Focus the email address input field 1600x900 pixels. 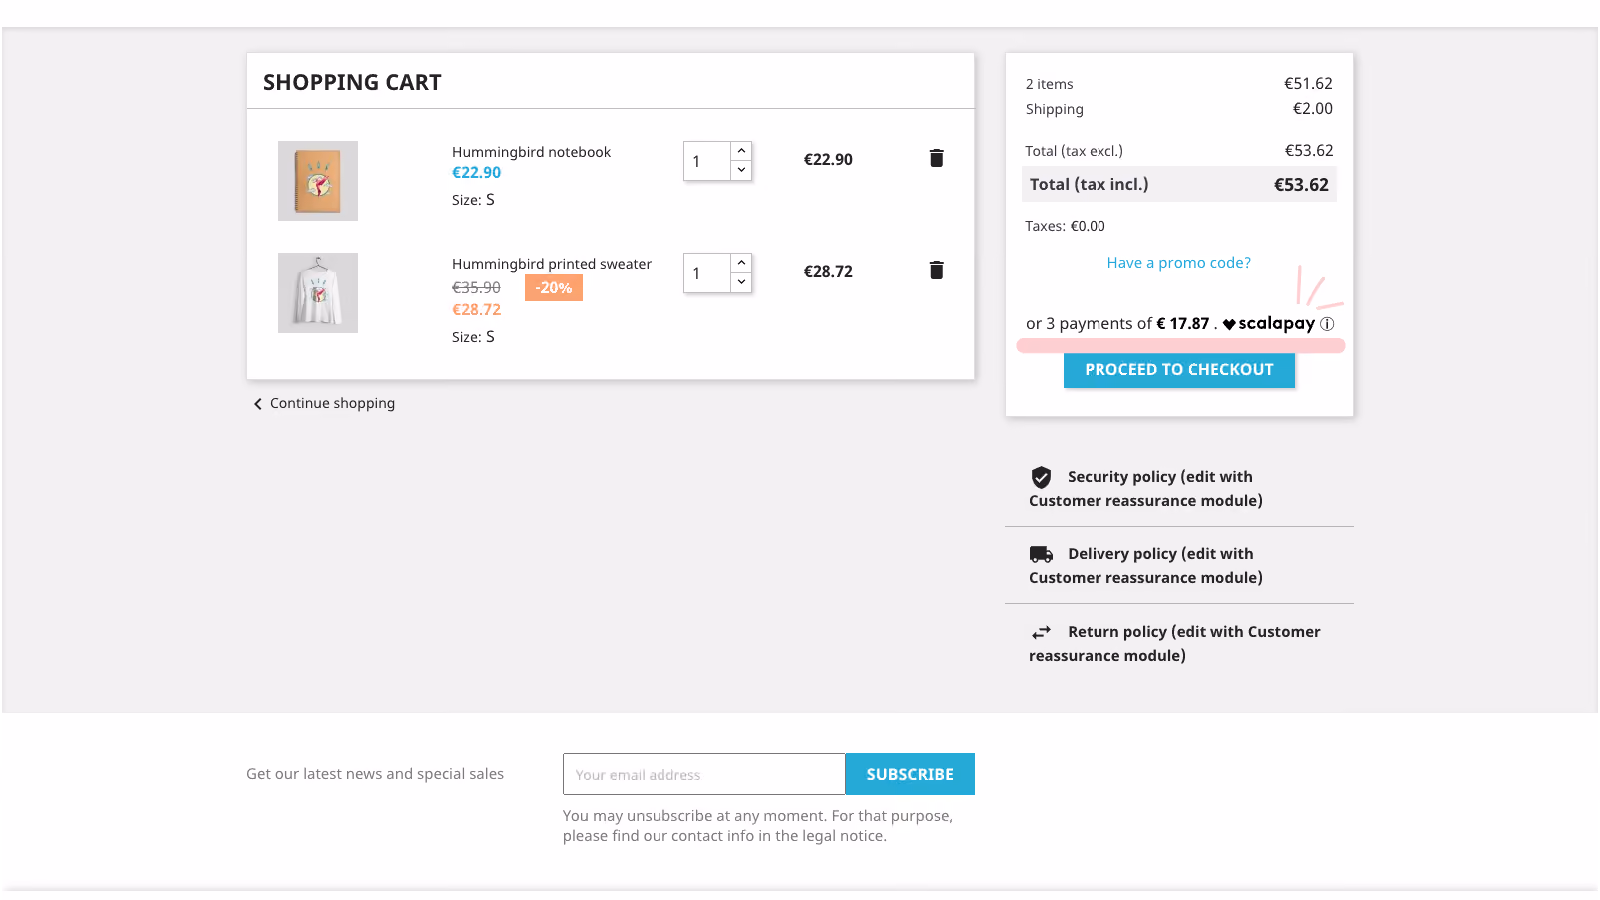coord(704,774)
